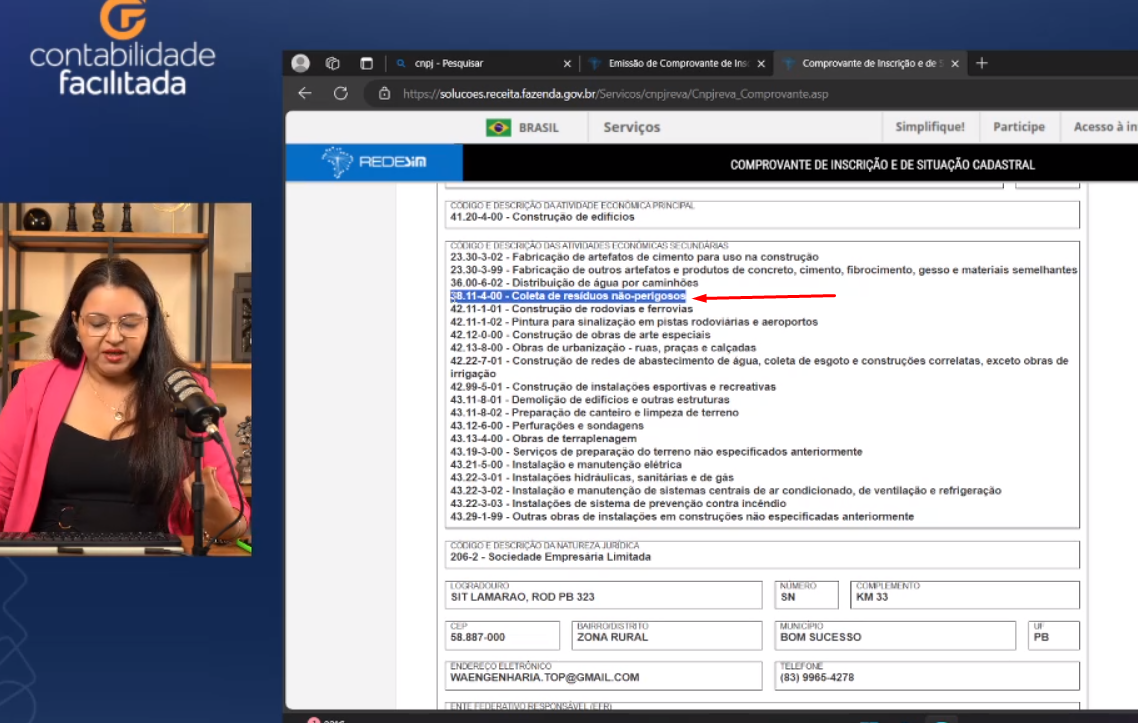Click the bairro value 'ZONA RURAL'
Viewport: 1138px width, 723px height.
pos(613,637)
